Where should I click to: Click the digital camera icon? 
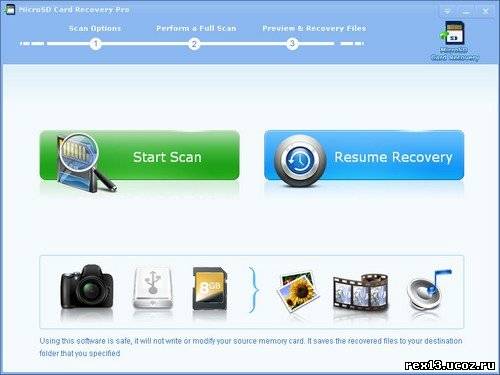(x=87, y=287)
